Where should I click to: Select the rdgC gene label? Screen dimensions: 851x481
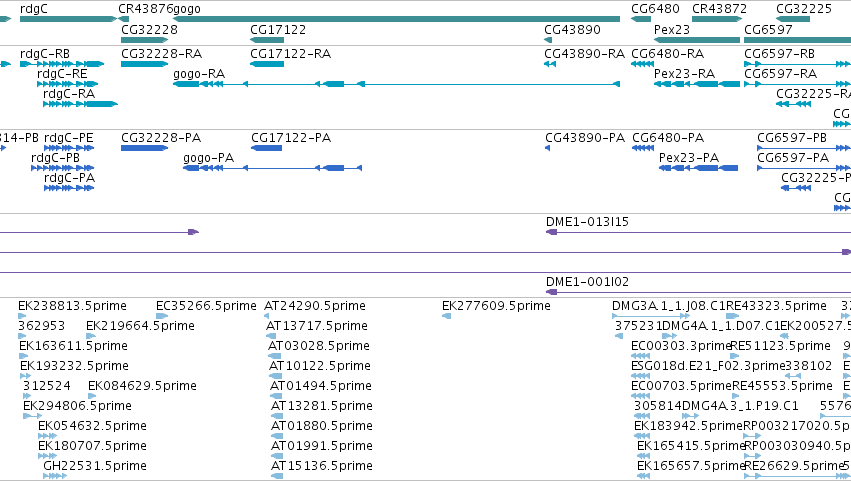pyautogui.click(x=34, y=9)
